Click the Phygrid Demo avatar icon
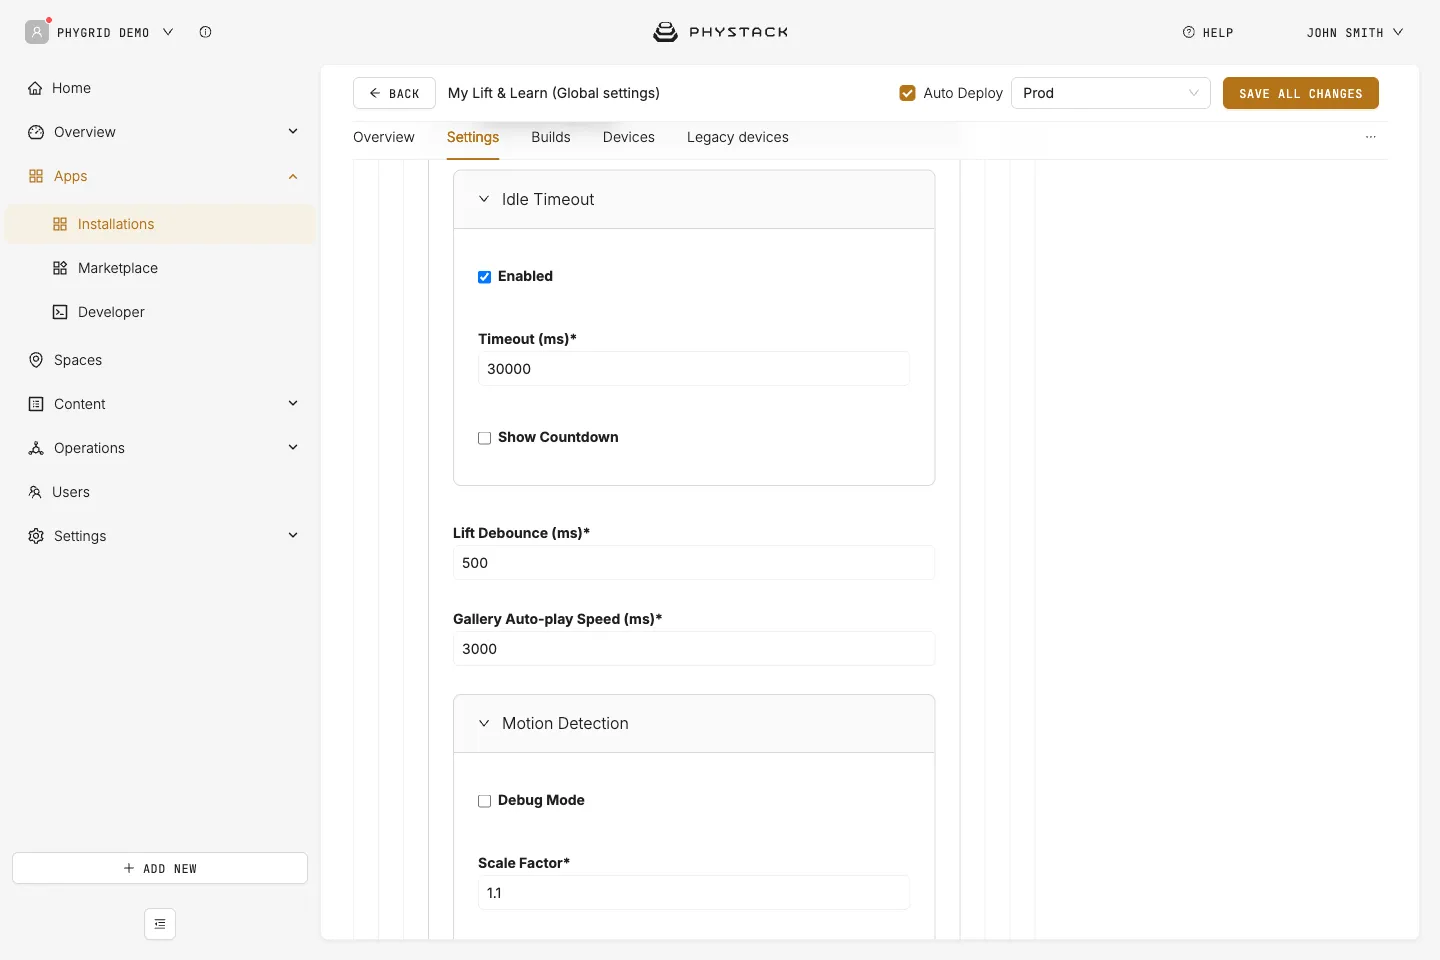The height and width of the screenshot is (960, 1440). (x=37, y=32)
